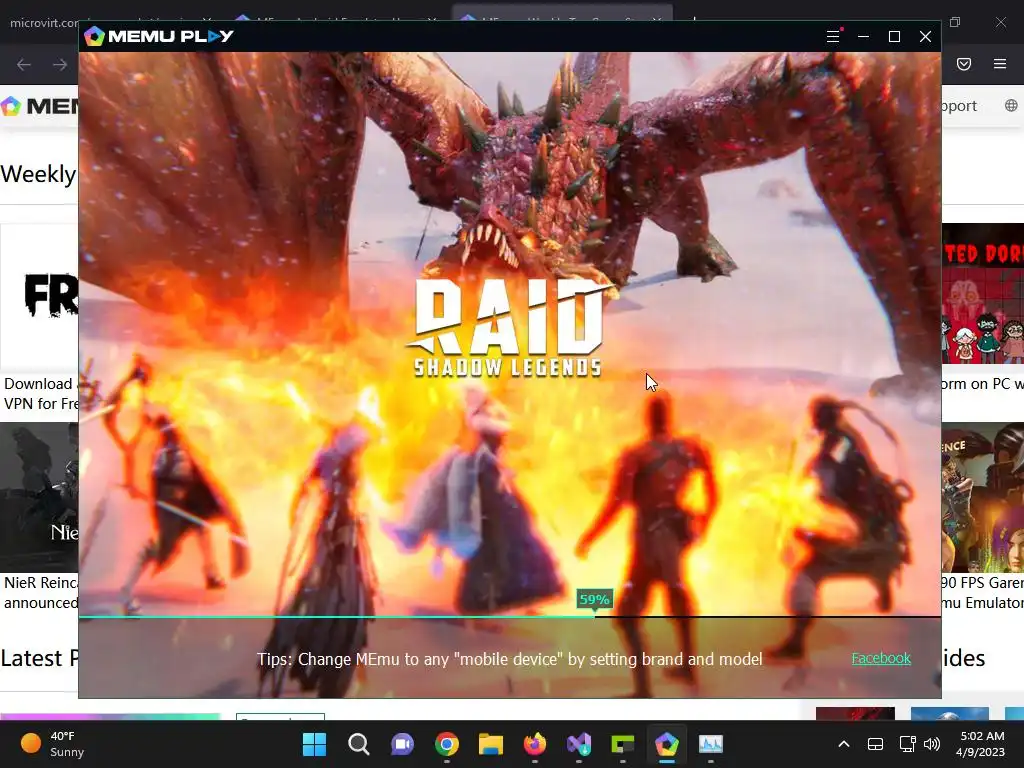Go forward in the browser window
The width and height of the screenshot is (1024, 768).
[59, 64]
